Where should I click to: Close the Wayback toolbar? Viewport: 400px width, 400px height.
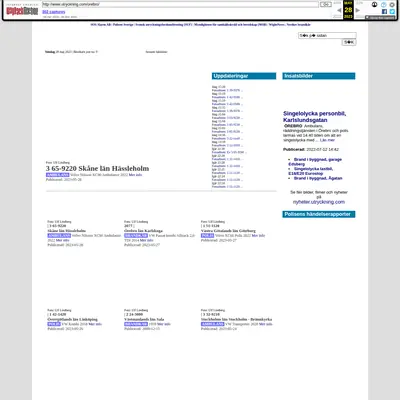[x=392, y=4]
